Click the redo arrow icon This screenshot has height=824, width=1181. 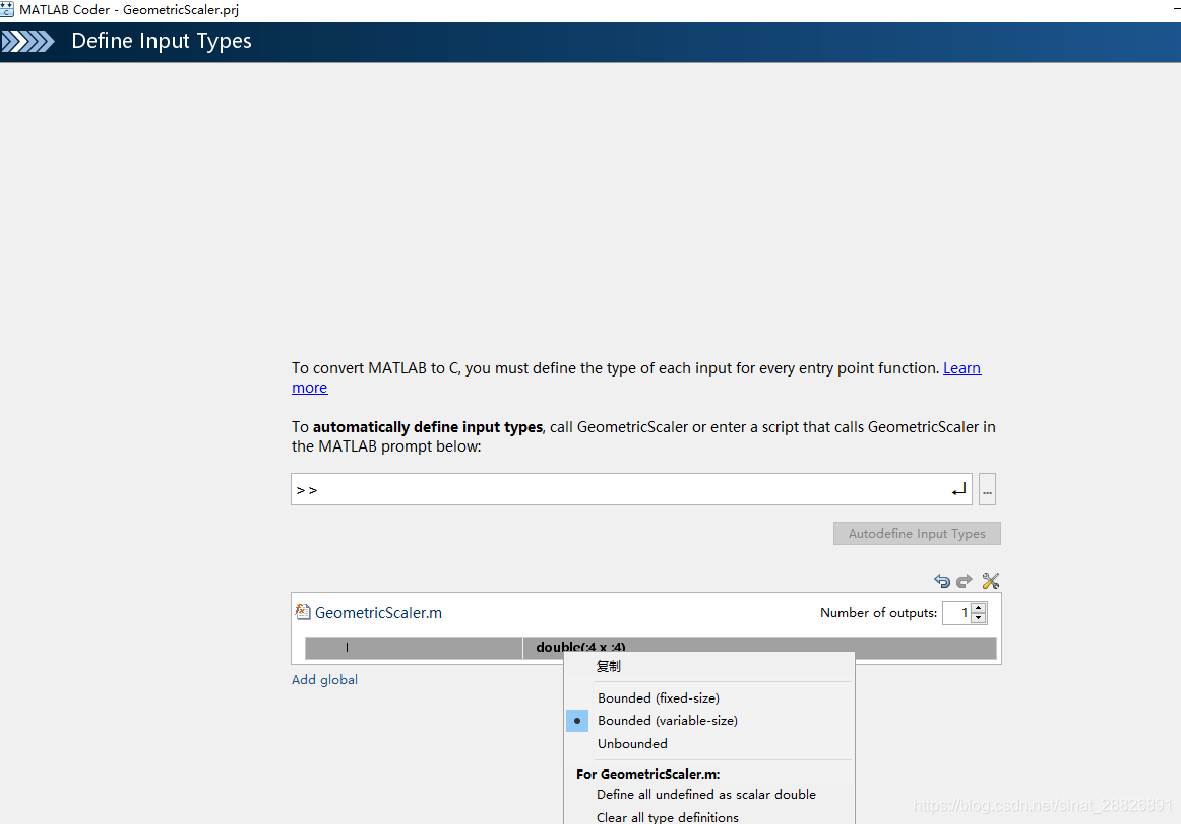click(x=964, y=581)
